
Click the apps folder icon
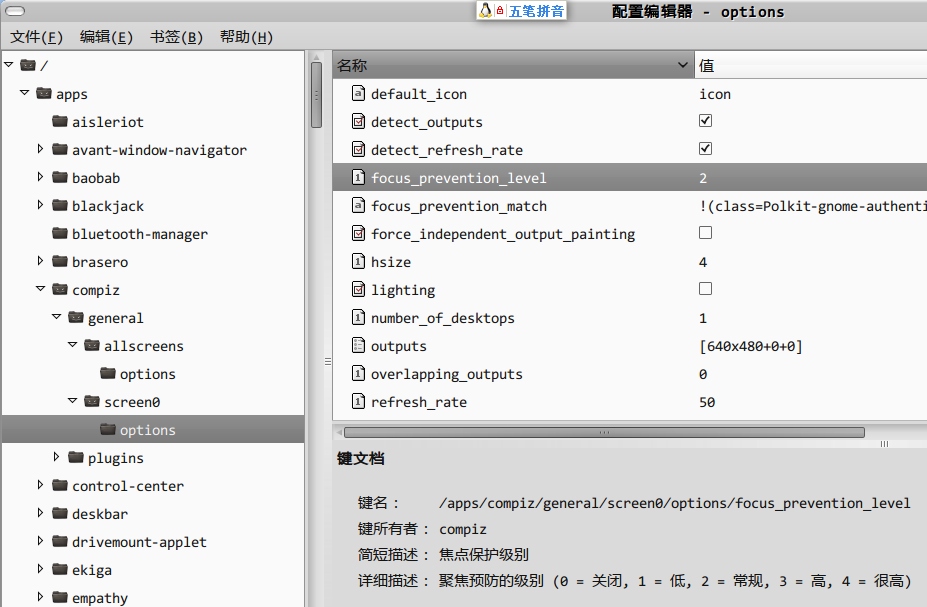tap(44, 93)
